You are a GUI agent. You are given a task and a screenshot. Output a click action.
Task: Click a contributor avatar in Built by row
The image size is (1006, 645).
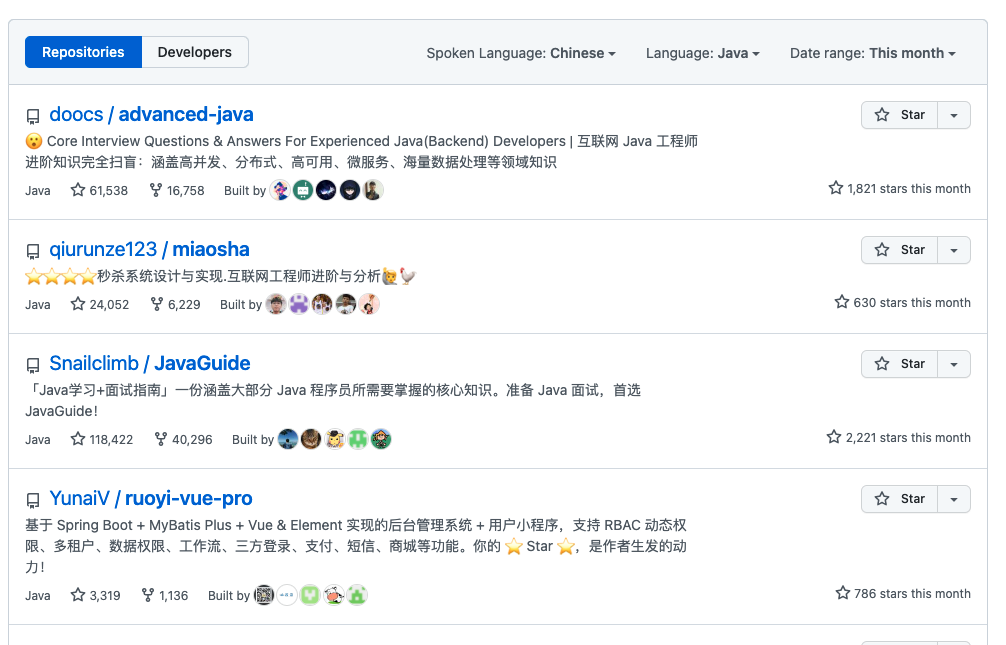pos(279,190)
